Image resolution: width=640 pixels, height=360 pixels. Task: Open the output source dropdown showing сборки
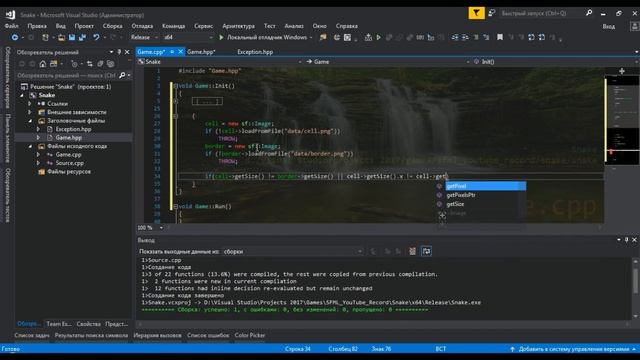click(x=293, y=252)
